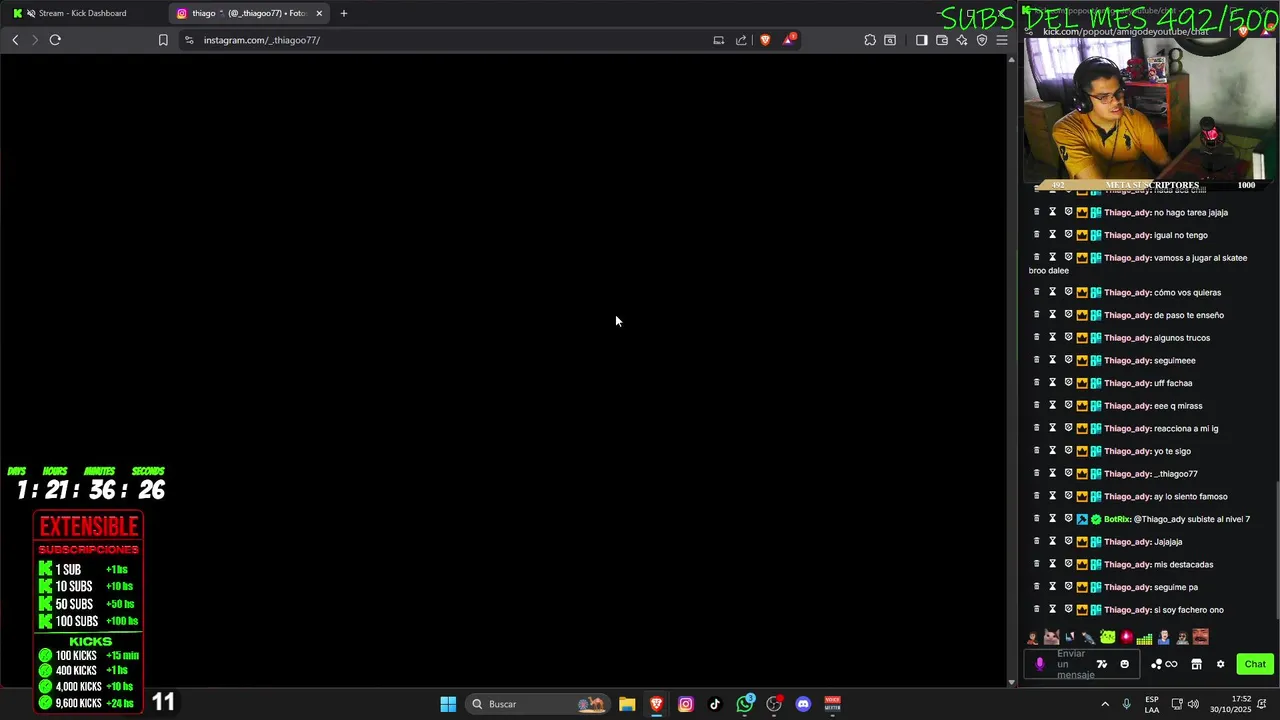Screen dimensions: 1280x720
Task: Open OBS Studio from the taskbar
Action: pos(774,704)
